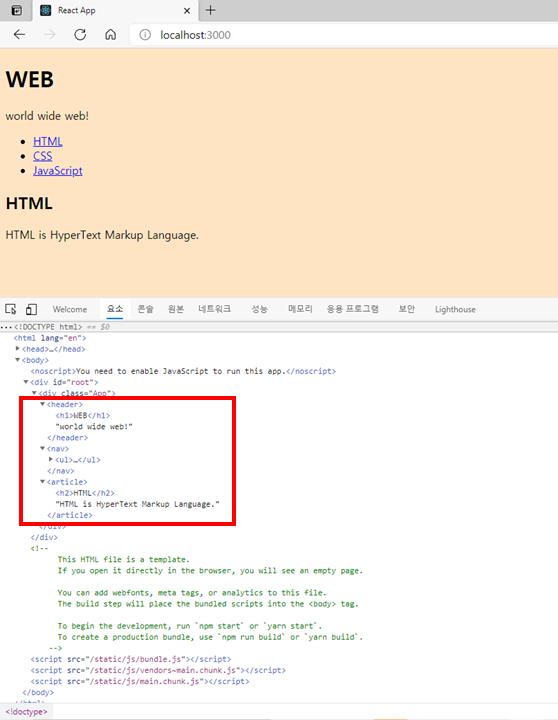
Task: Close the React App tab
Action: [x=187, y=11]
